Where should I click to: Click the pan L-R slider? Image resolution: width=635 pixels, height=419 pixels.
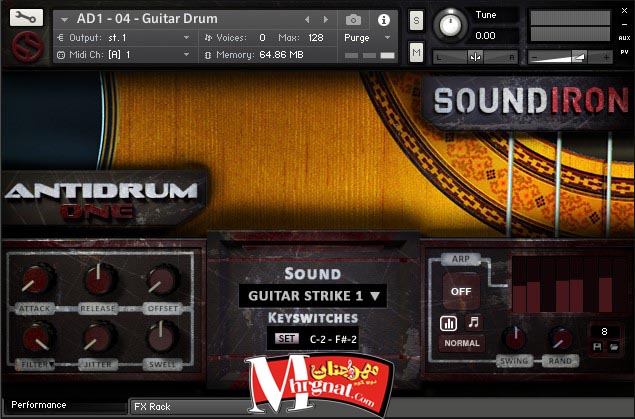coord(475,57)
